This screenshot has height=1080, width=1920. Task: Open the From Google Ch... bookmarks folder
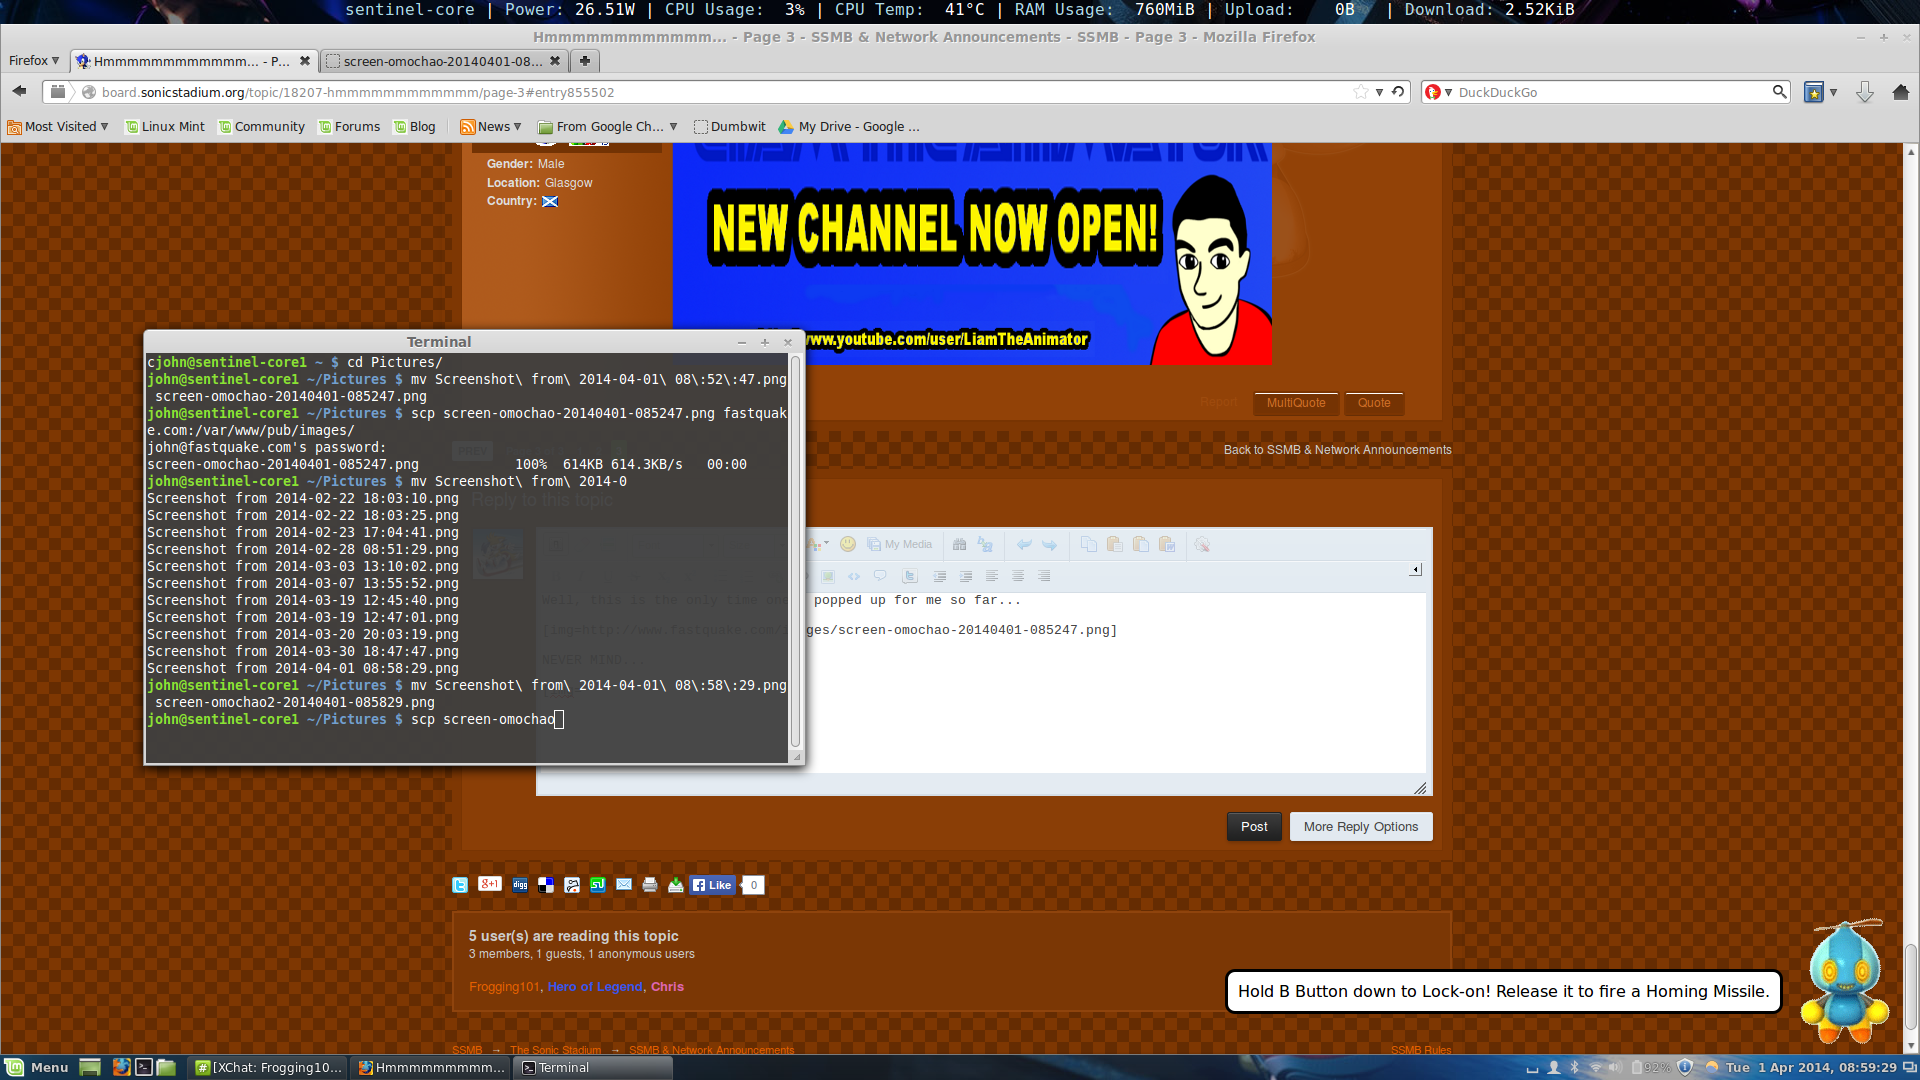[608, 127]
